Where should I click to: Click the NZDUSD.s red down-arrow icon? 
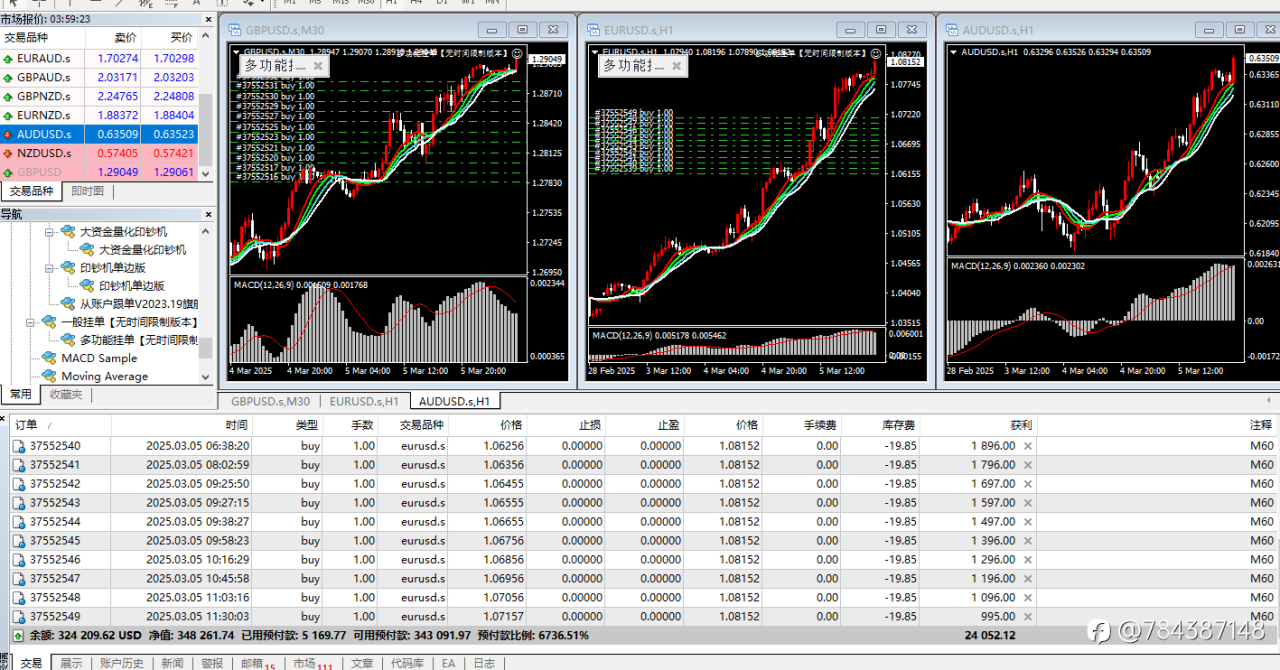[x=9, y=154]
